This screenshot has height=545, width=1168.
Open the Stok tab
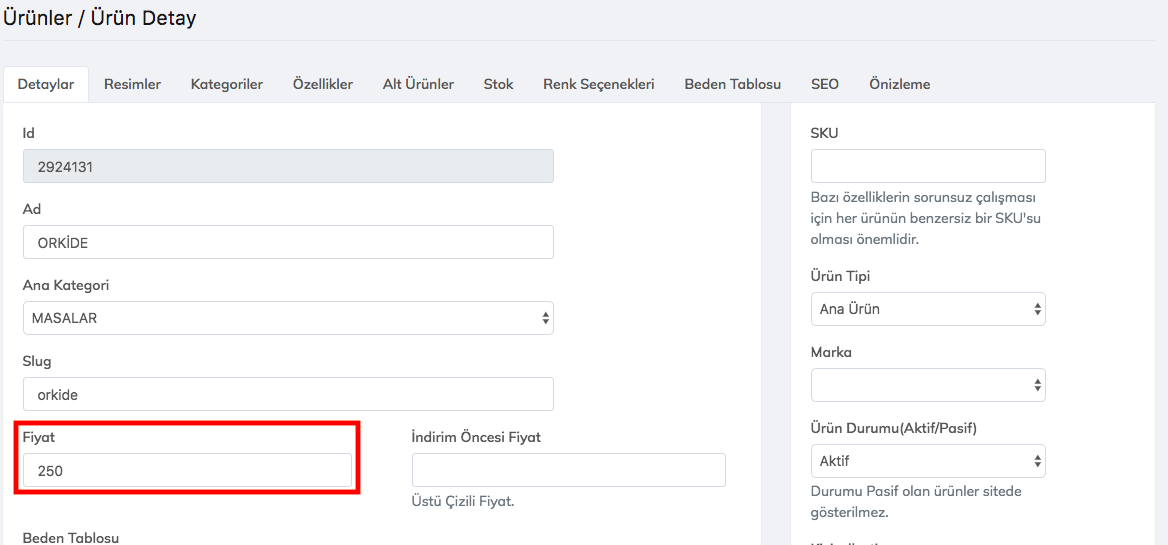pos(498,84)
